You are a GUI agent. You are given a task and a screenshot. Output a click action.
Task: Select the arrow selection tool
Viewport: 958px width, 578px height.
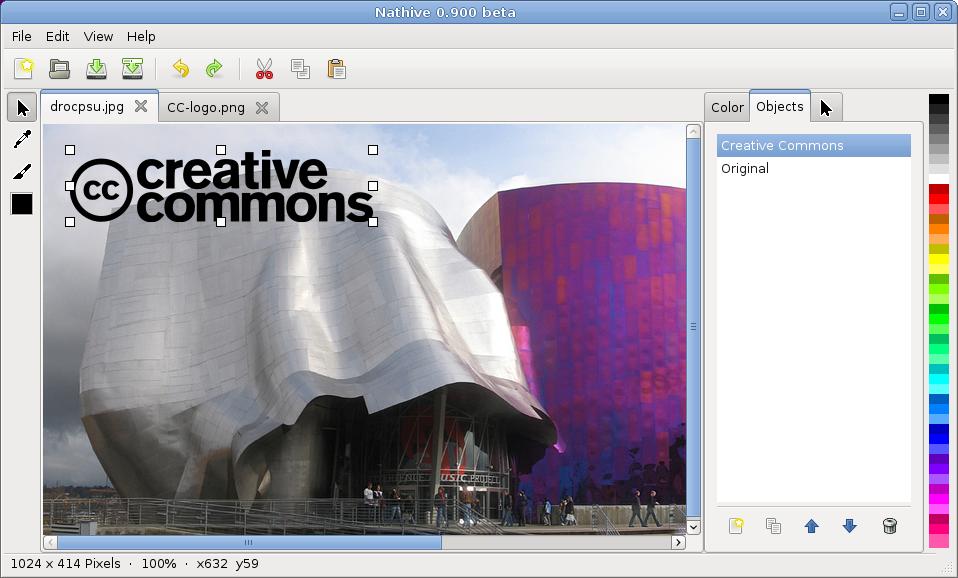click(x=22, y=108)
